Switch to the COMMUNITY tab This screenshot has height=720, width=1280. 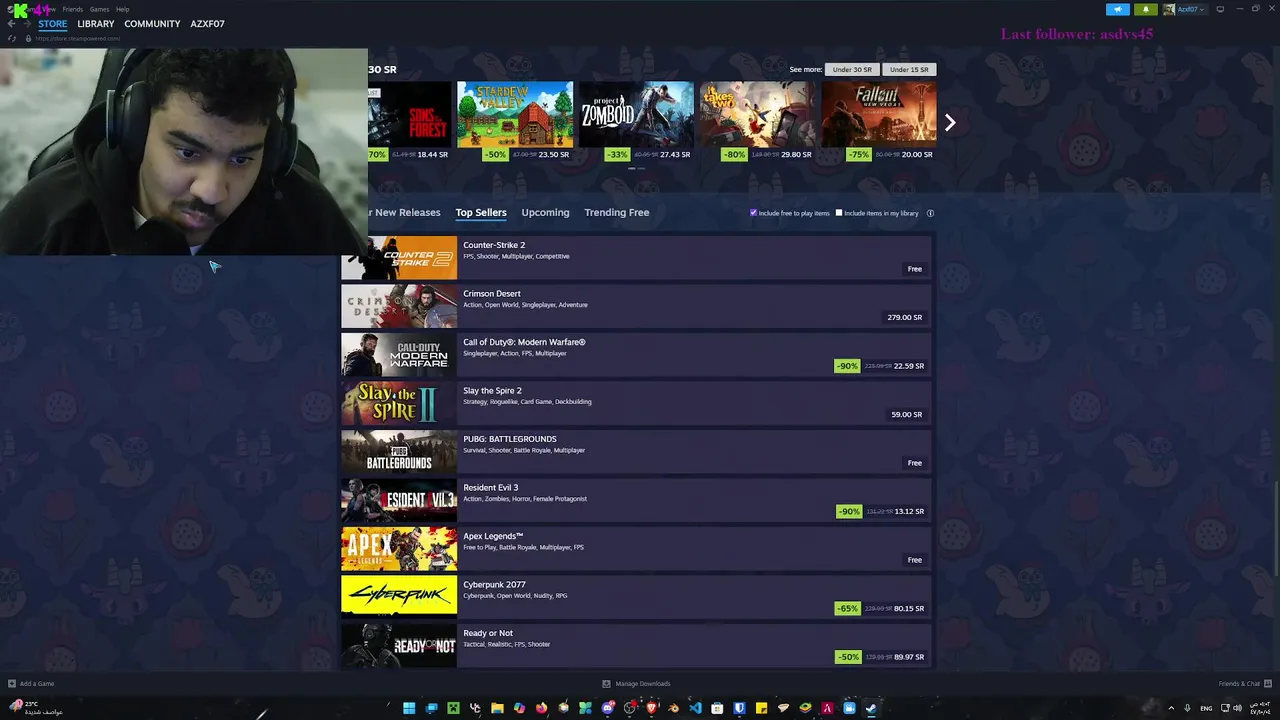point(152,24)
